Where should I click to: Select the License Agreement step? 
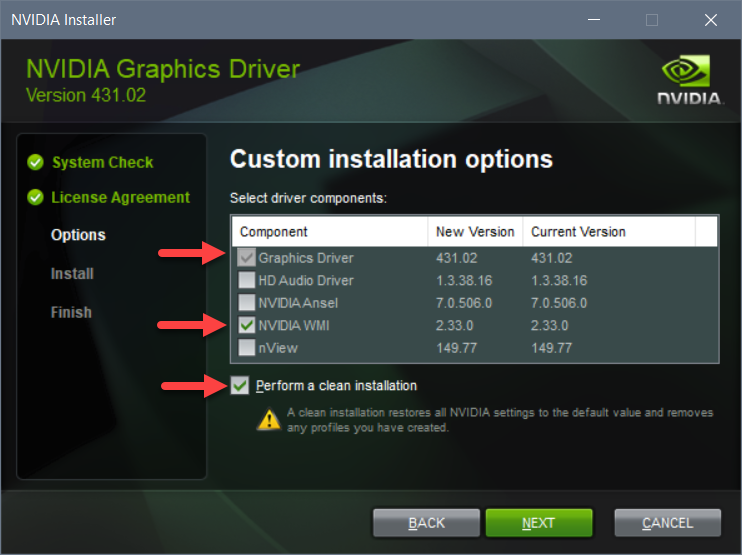pyautogui.click(x=120, y=197)
